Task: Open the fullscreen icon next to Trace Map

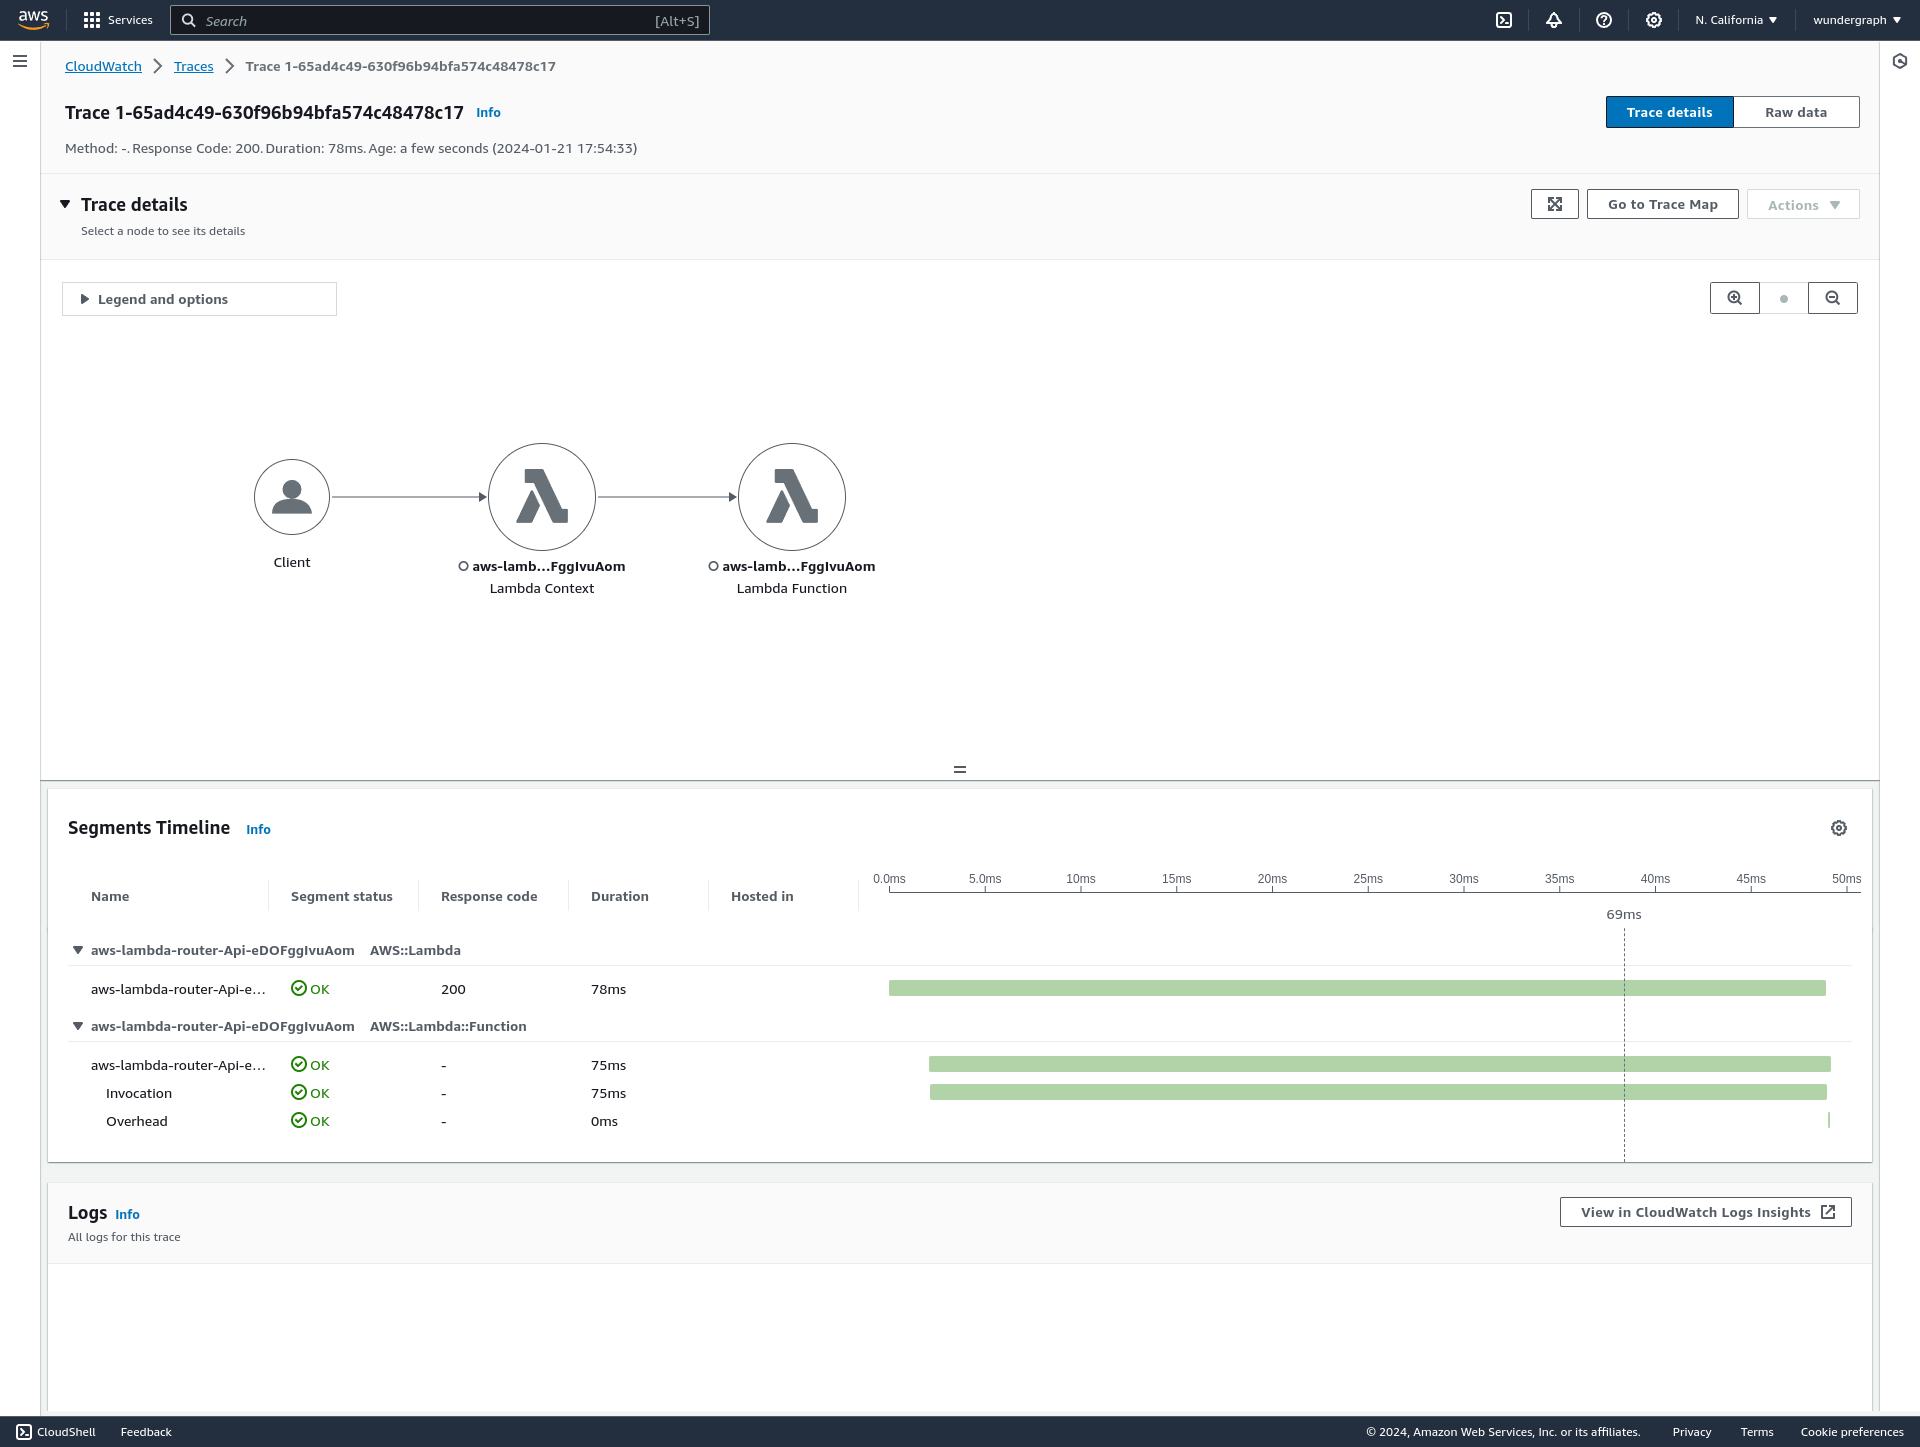Action: click(1554, 204)
